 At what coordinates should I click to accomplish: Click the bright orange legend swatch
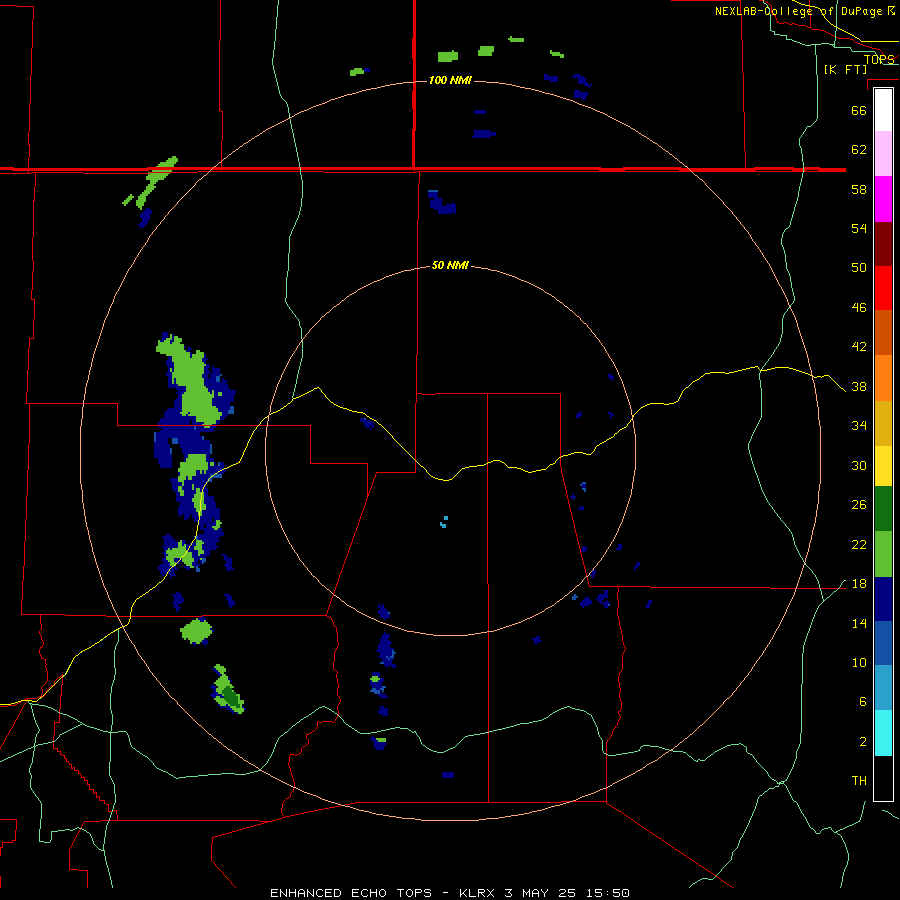coord(883,378)
